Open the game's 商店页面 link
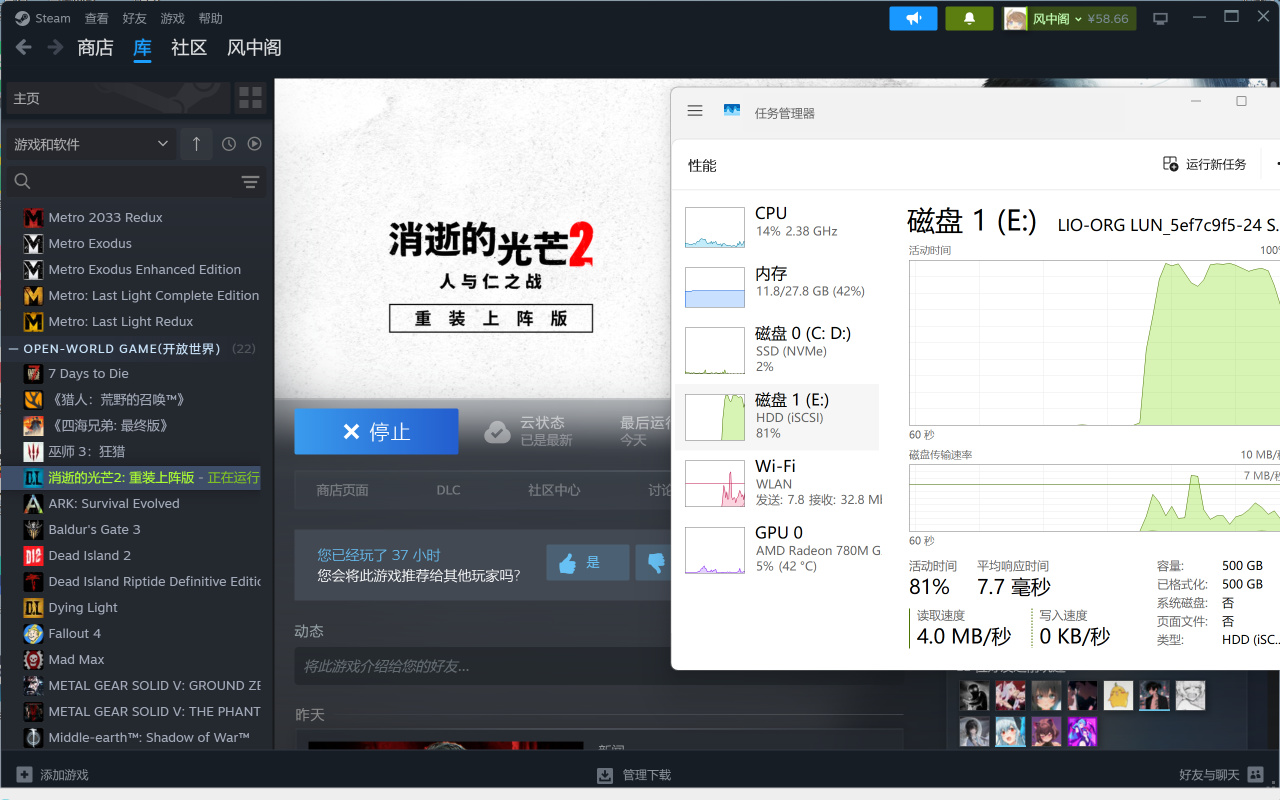This screenshot has width=1280, height=800. pos(342,490)
